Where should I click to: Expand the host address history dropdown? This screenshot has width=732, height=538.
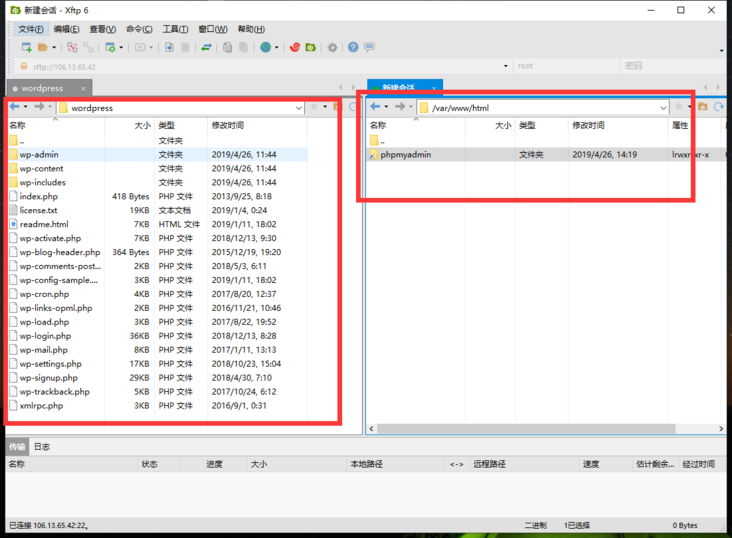(506, 66)
